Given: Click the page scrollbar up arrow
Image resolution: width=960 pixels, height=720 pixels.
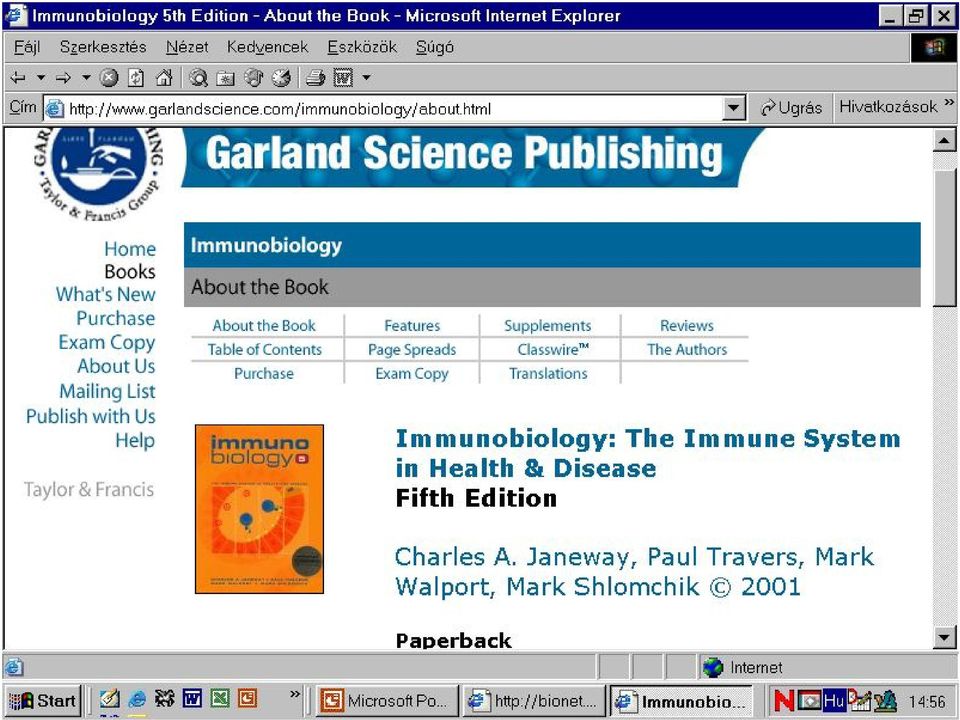Looking at the screenshot, I should point(944,141).
